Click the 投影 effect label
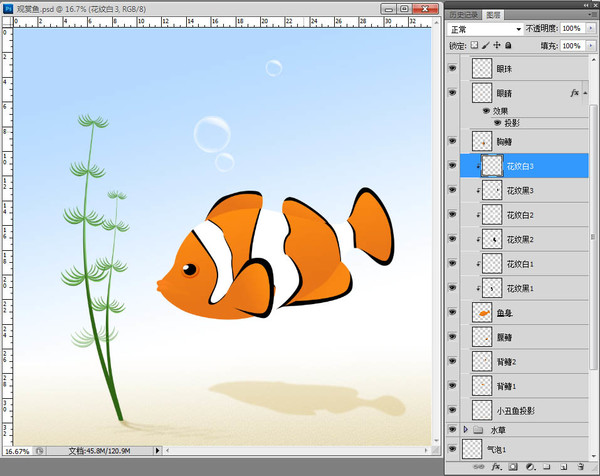This screenshot has height=476, width=600. coord(512,123)
